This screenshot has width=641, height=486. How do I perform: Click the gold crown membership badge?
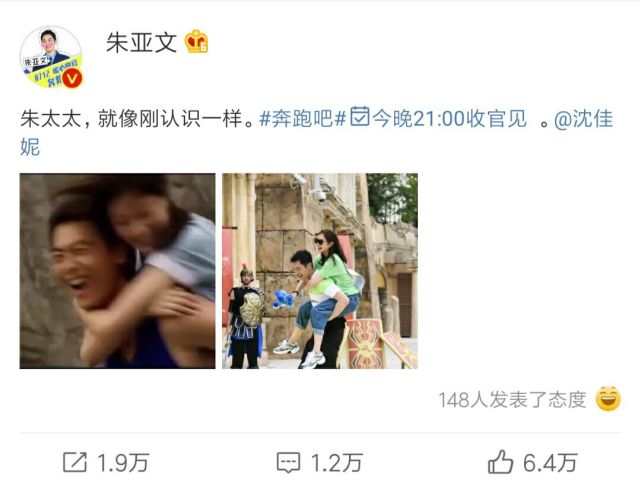point(197,42)
